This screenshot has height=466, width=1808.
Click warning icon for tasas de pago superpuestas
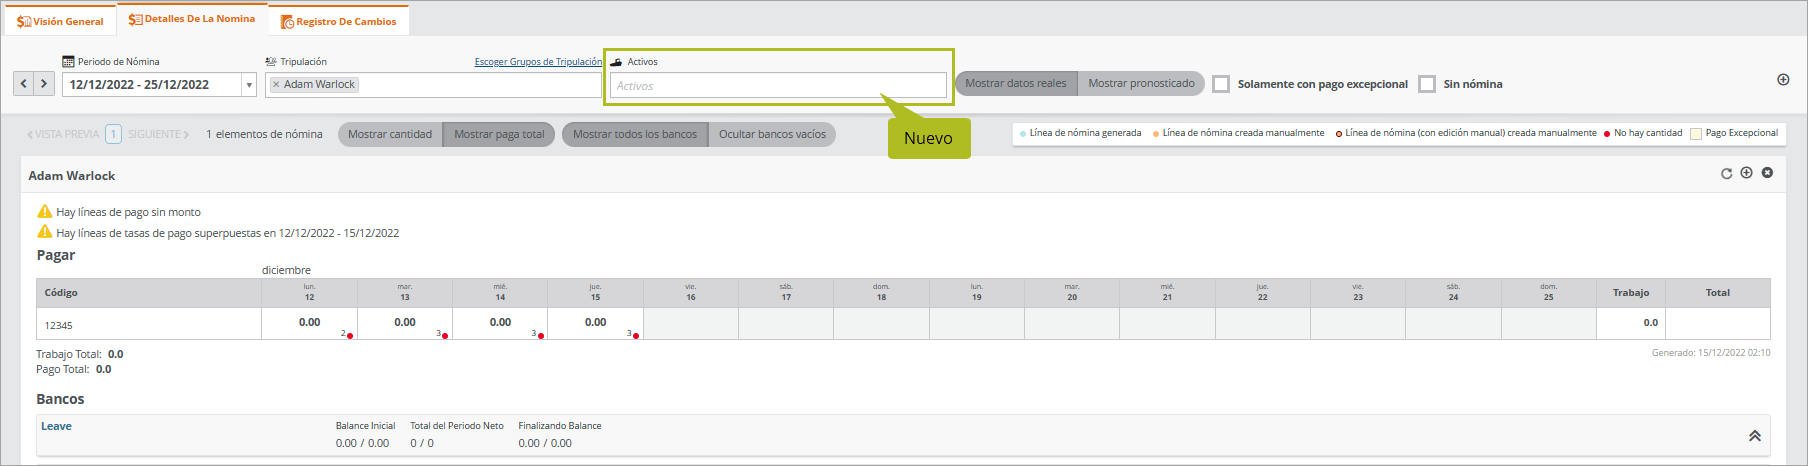point(44,232)
